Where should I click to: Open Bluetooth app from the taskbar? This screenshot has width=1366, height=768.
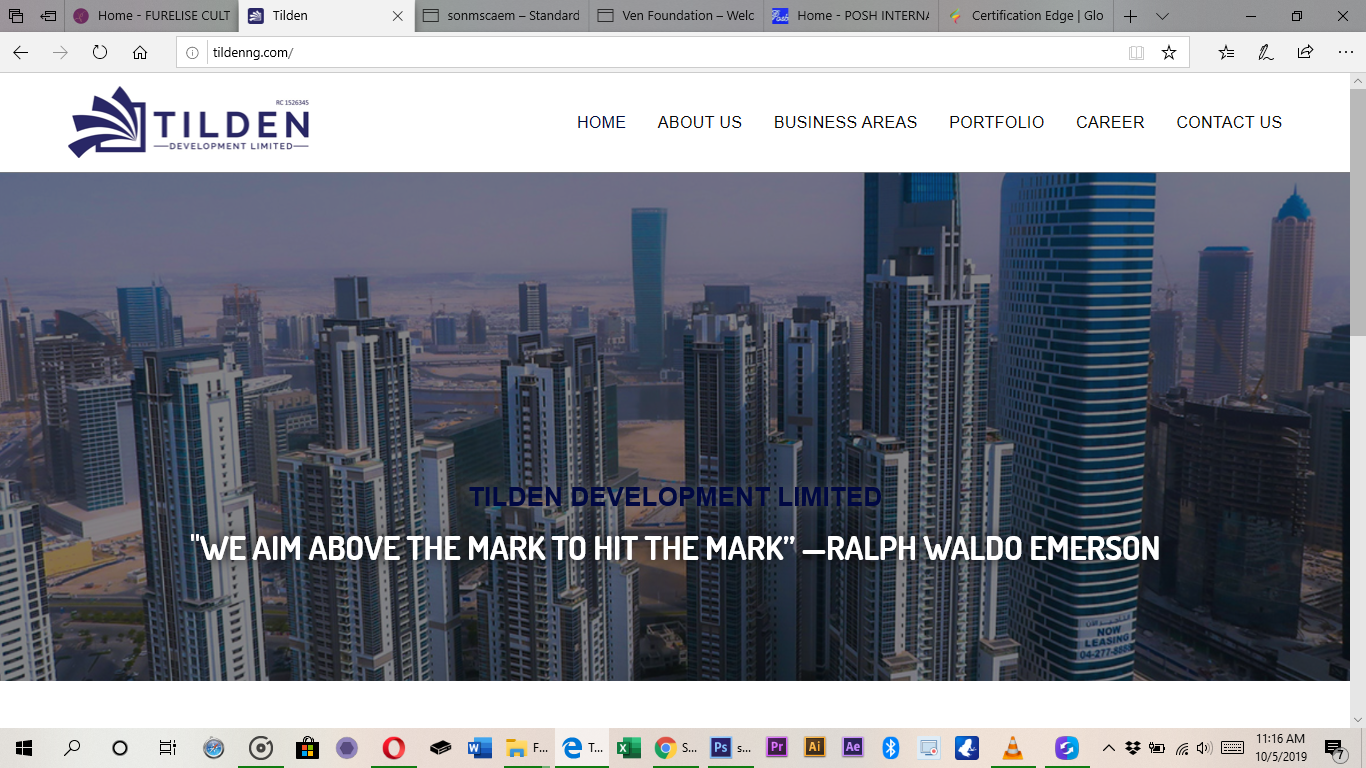pos(891,748)
